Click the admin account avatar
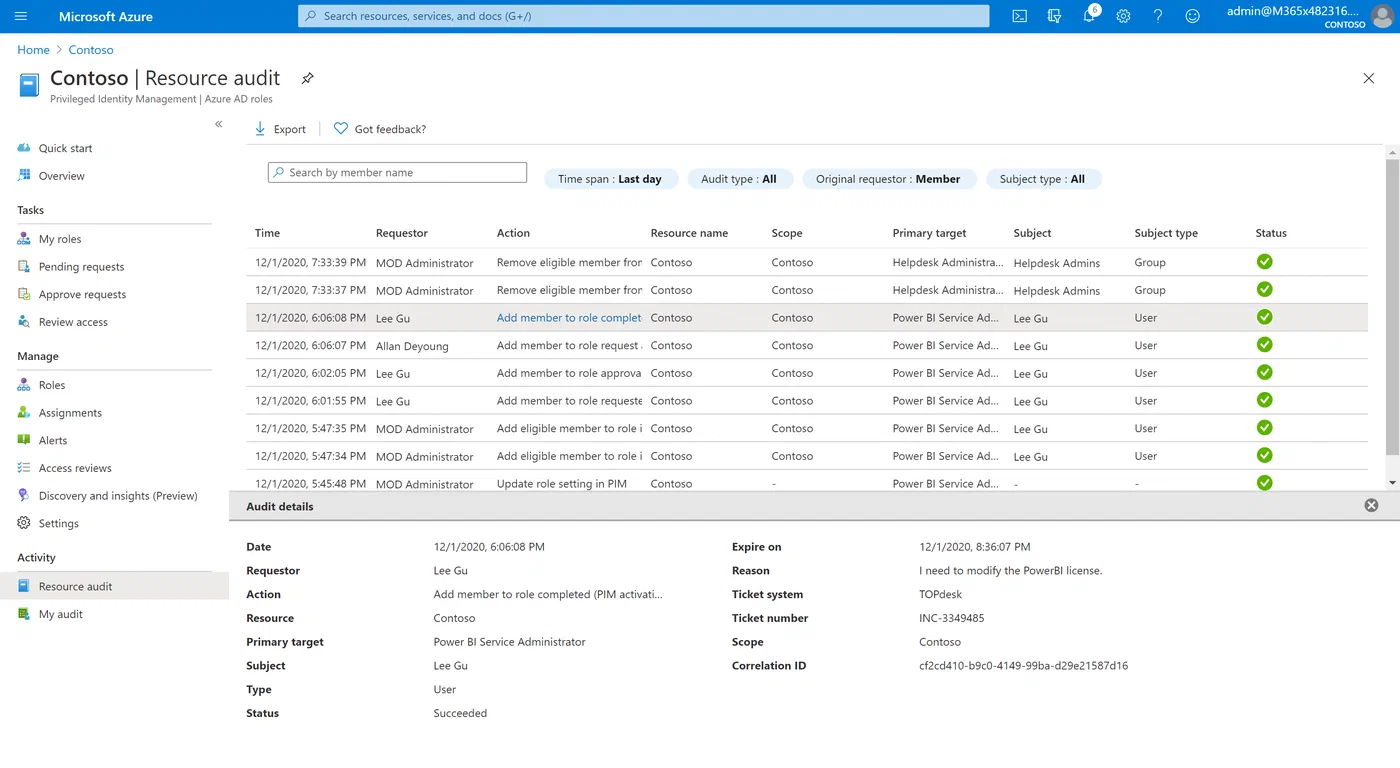Image resolution: width=1400 pixels, height=768 pixels. pos(1381,16)
